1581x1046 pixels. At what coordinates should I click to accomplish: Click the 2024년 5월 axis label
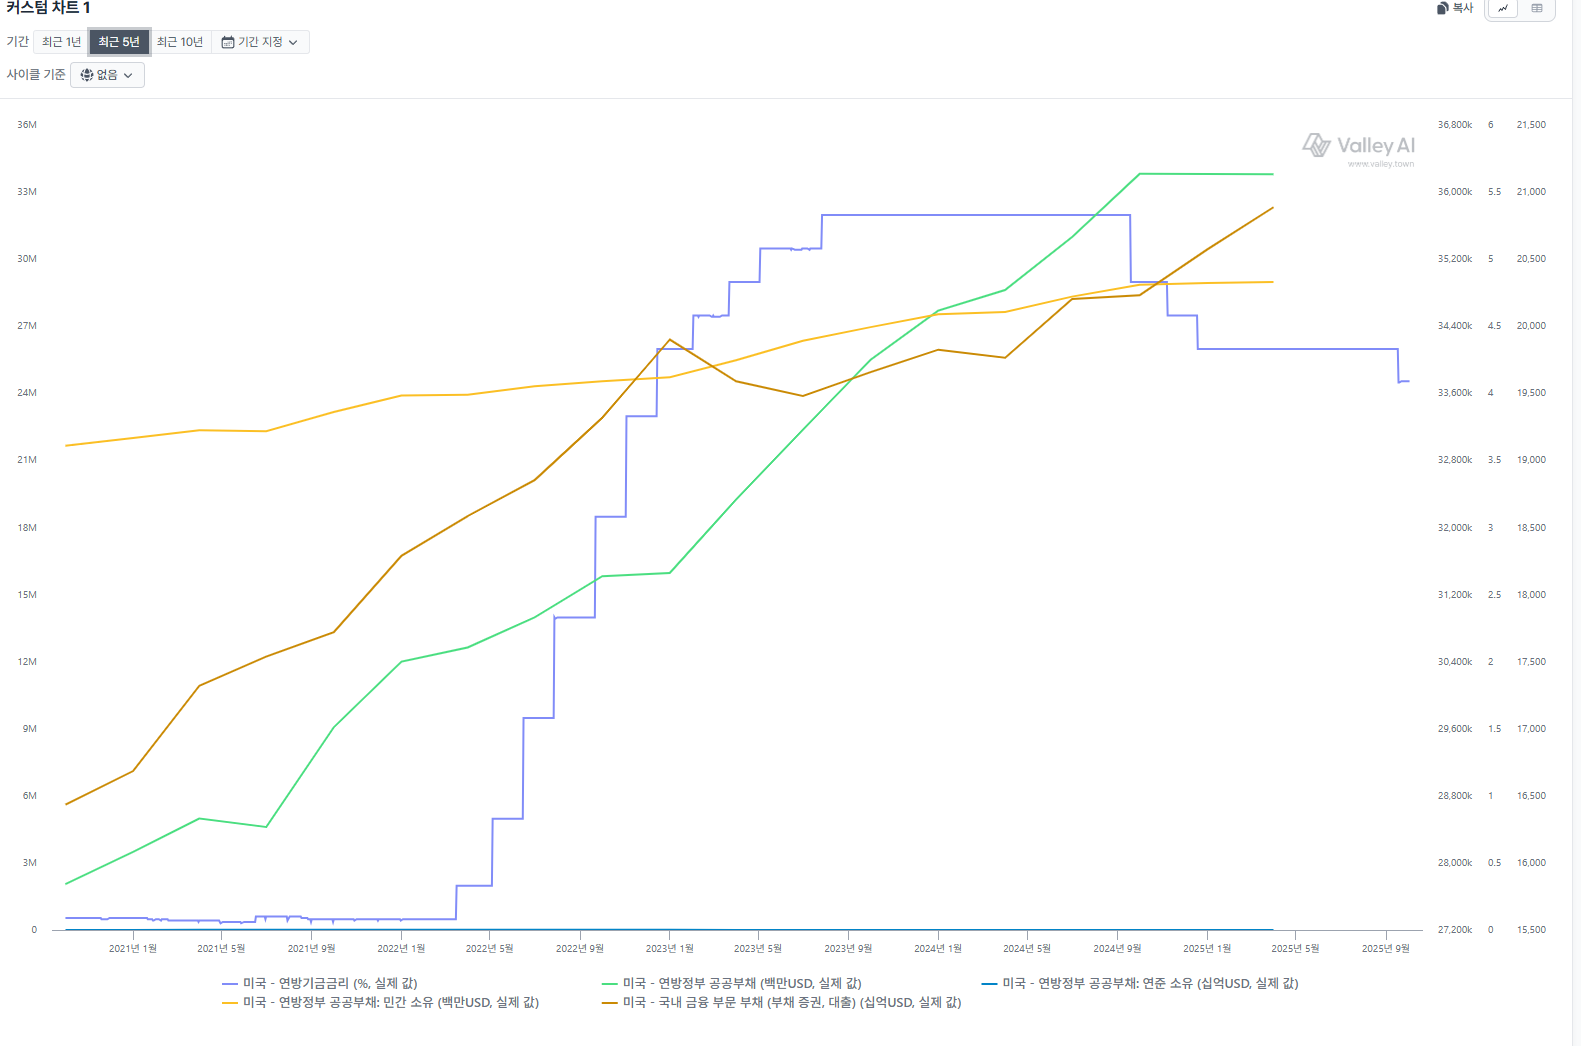click(1027, 948)
